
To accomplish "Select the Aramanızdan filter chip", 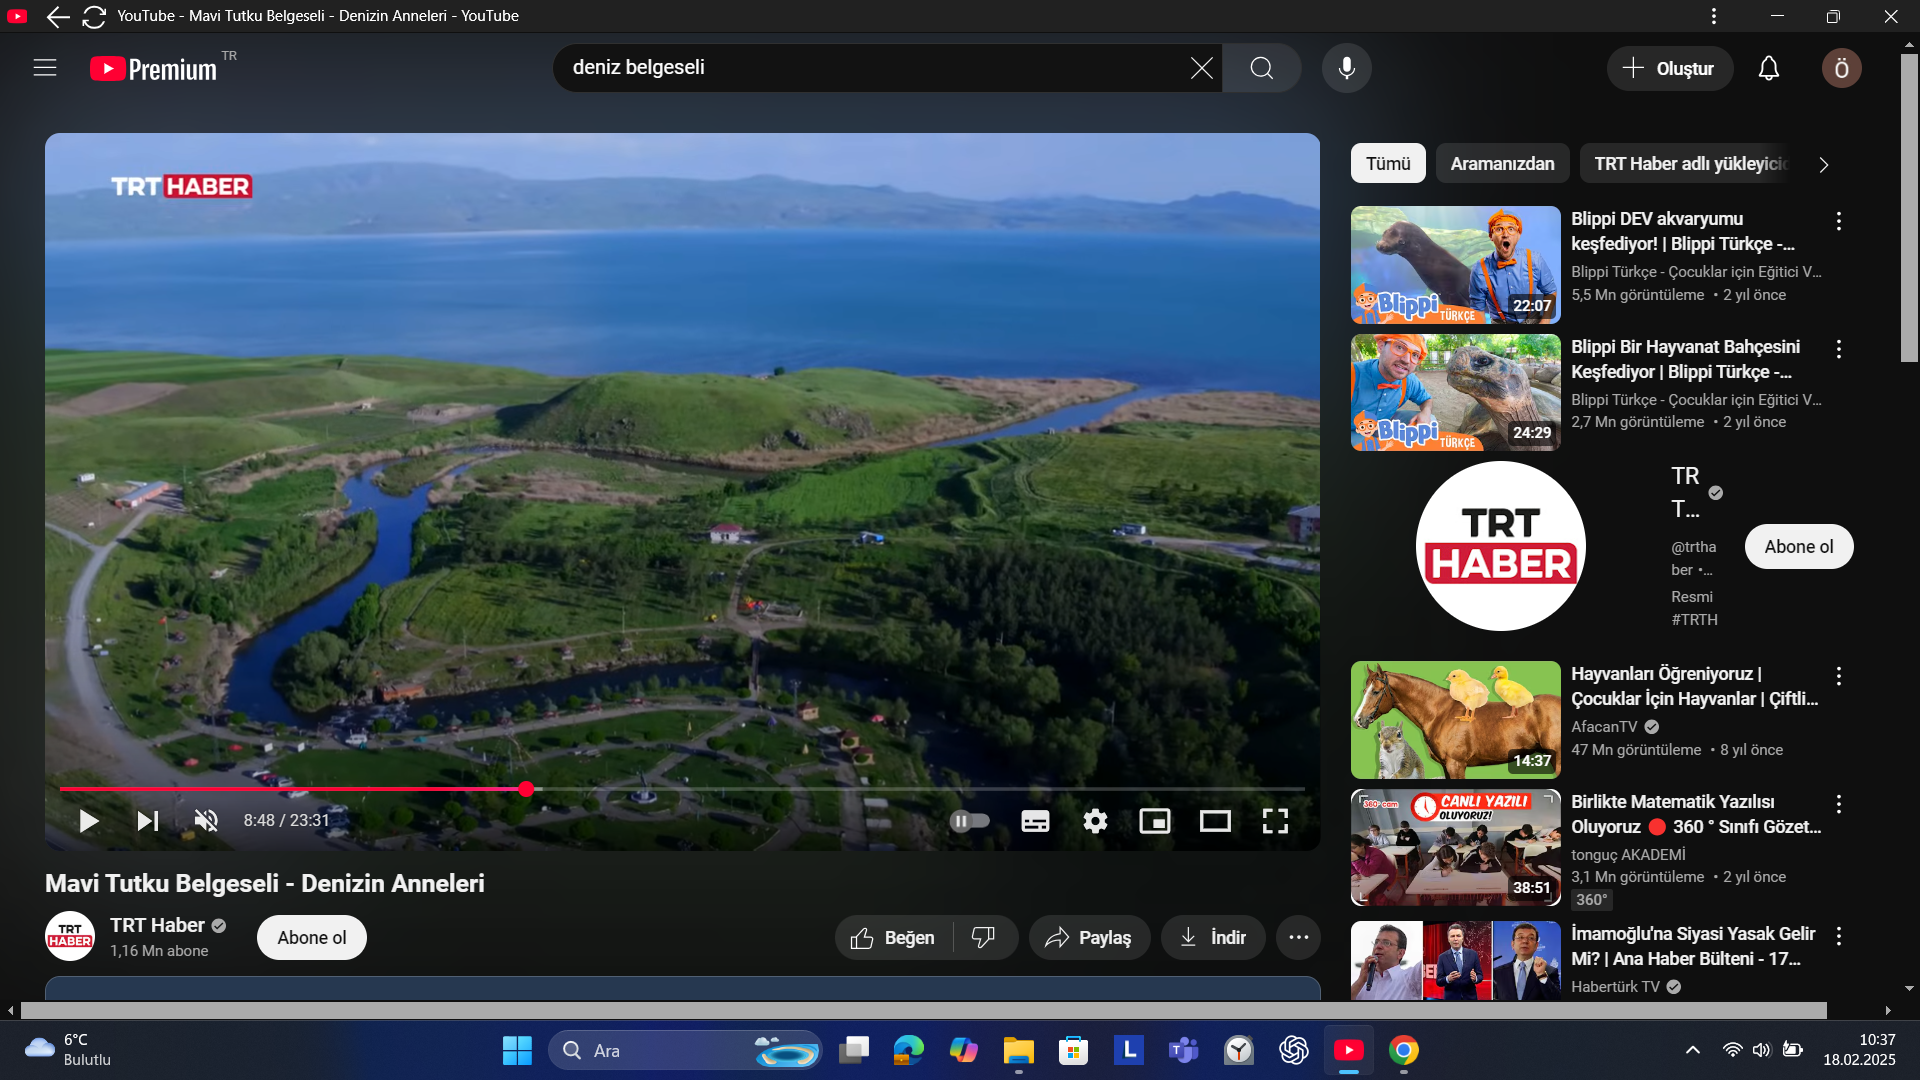I will pos(1502,164).
